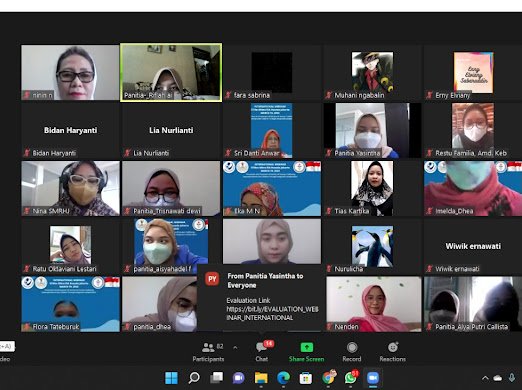The width and height of the screenshot is (522, 390).
Task: Click the taskbar Search magnifier icon
Action: [194, 378]
